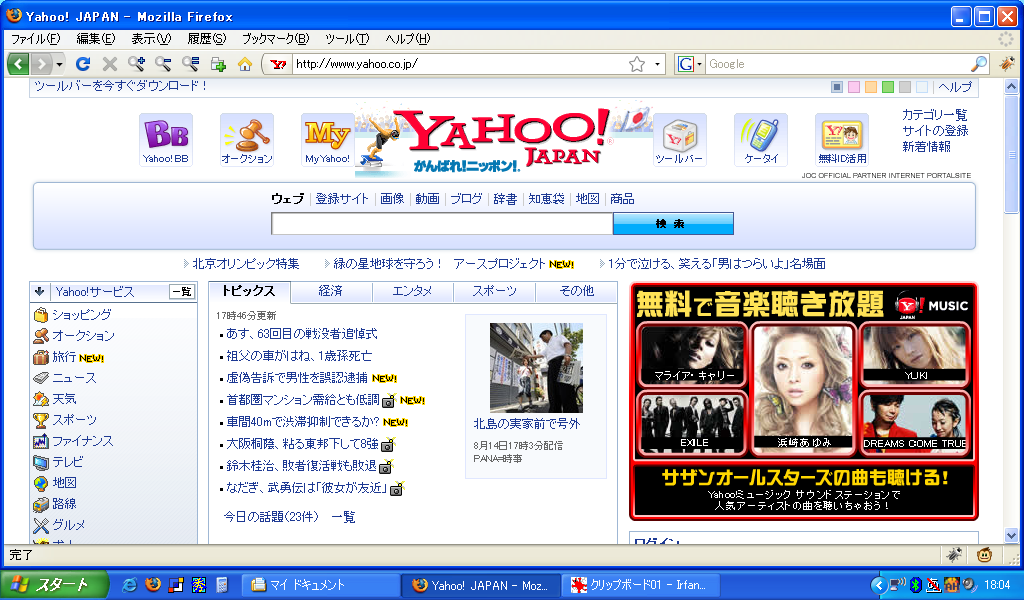
Task: Open the ヘルプ(H) menu
Action: point(408,39)
